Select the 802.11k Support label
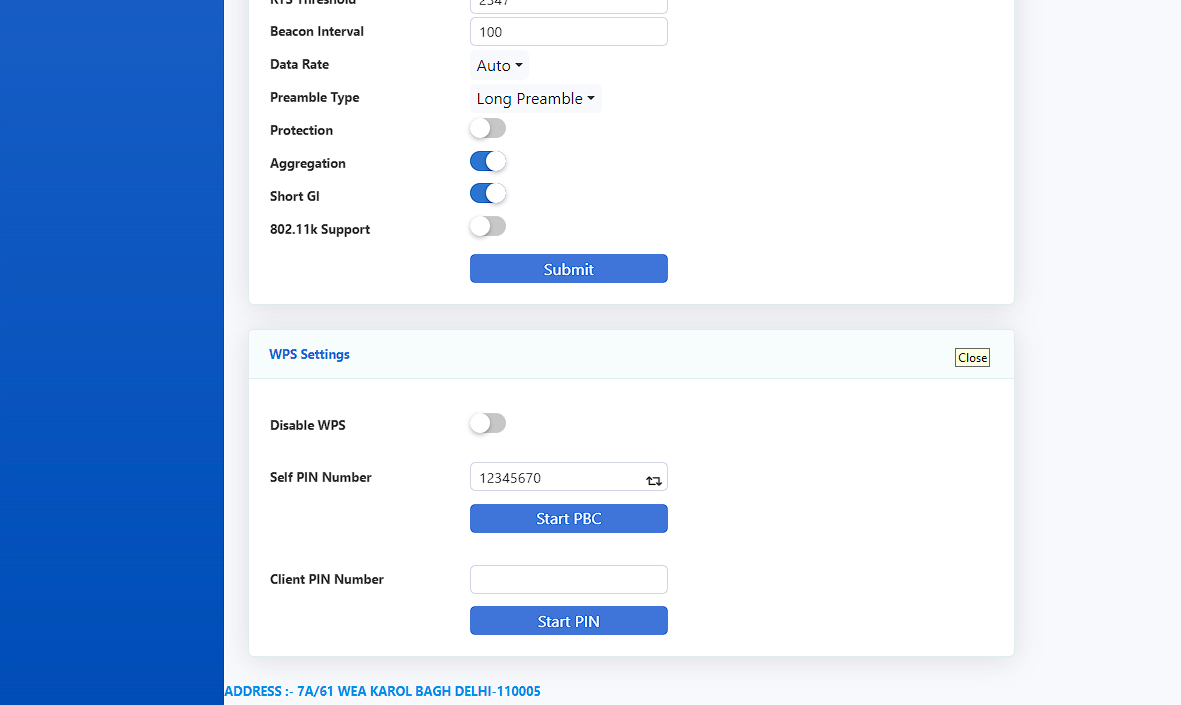This screenshot has width=1181, height=705. click(320, 229)
